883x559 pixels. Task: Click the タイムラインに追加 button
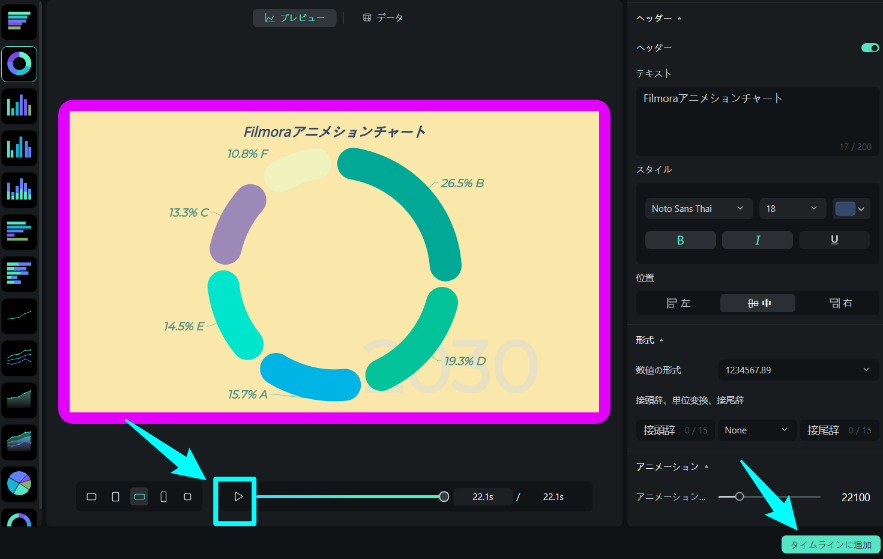(830, 545)
